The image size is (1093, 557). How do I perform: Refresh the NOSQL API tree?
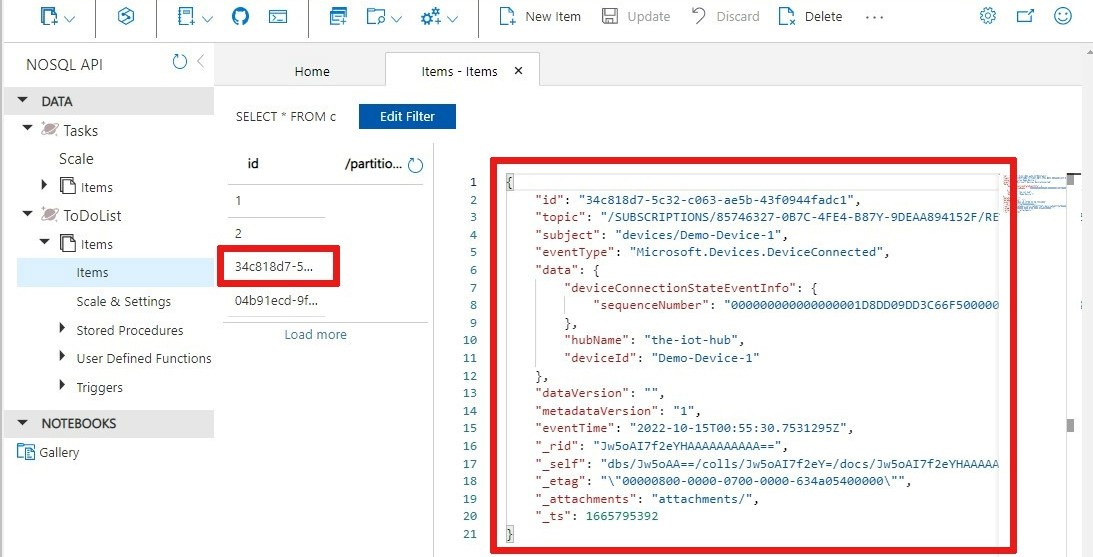(x=180, y=61)
